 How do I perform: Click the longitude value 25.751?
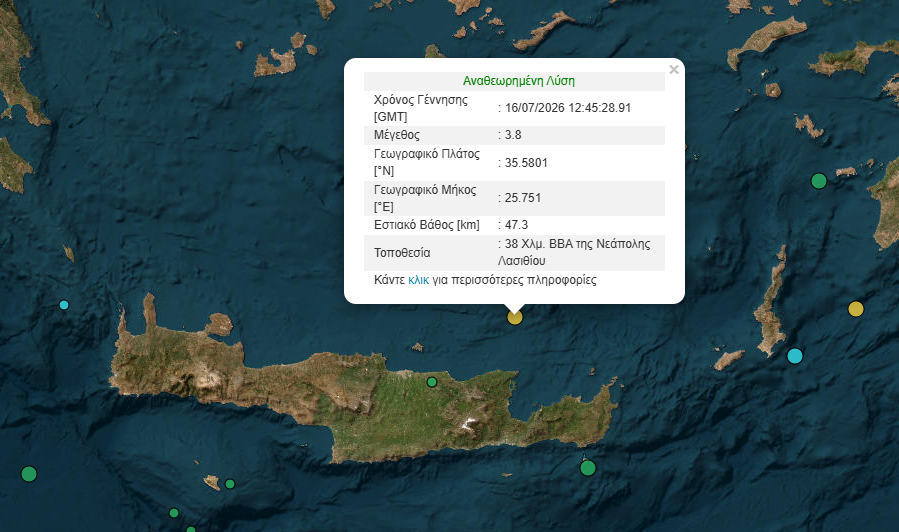point(522,198)
